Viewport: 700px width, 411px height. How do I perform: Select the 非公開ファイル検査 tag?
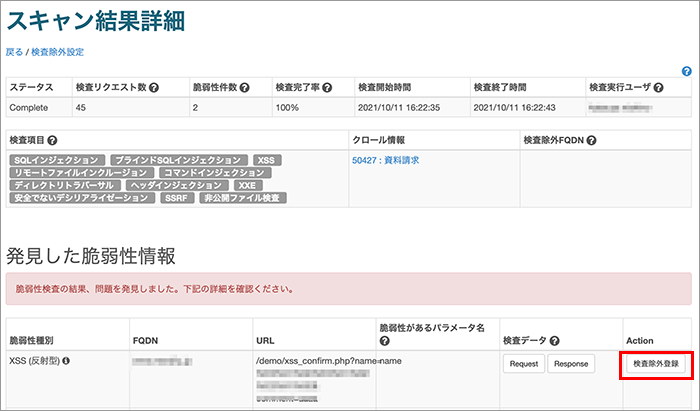click(243, 198)
